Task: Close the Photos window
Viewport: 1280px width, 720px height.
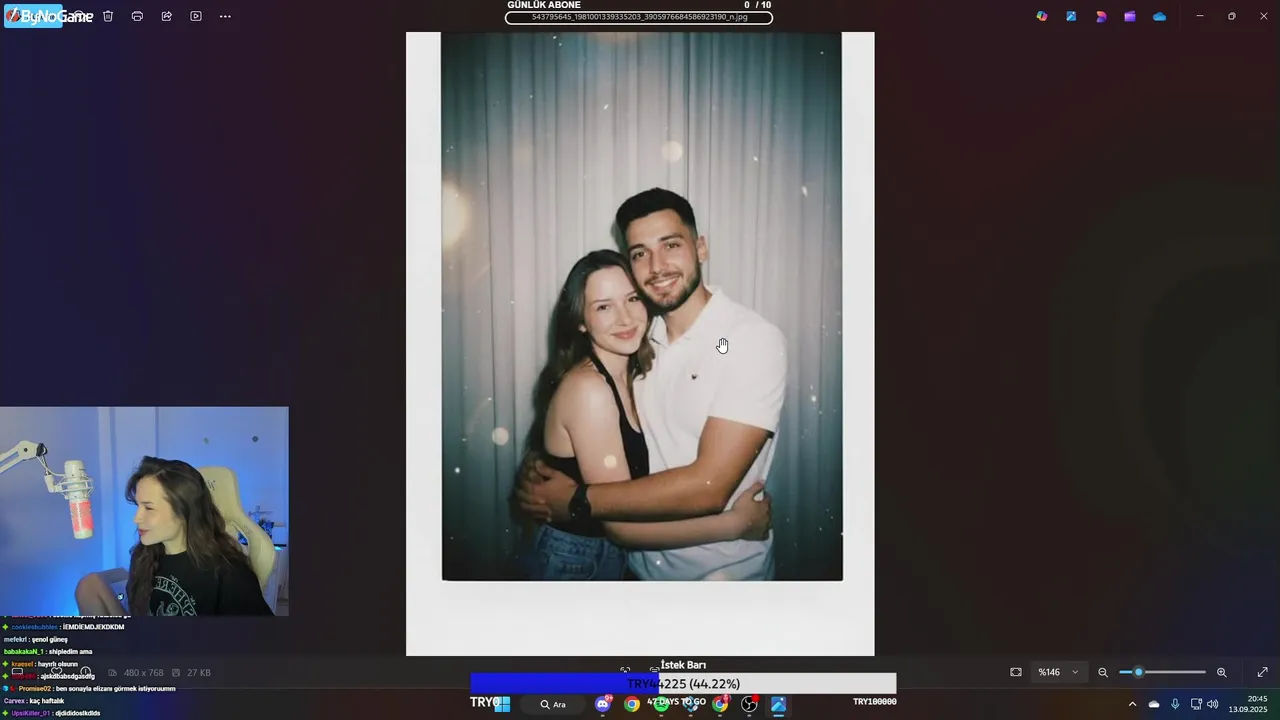Action: [x=1263, y=16]
